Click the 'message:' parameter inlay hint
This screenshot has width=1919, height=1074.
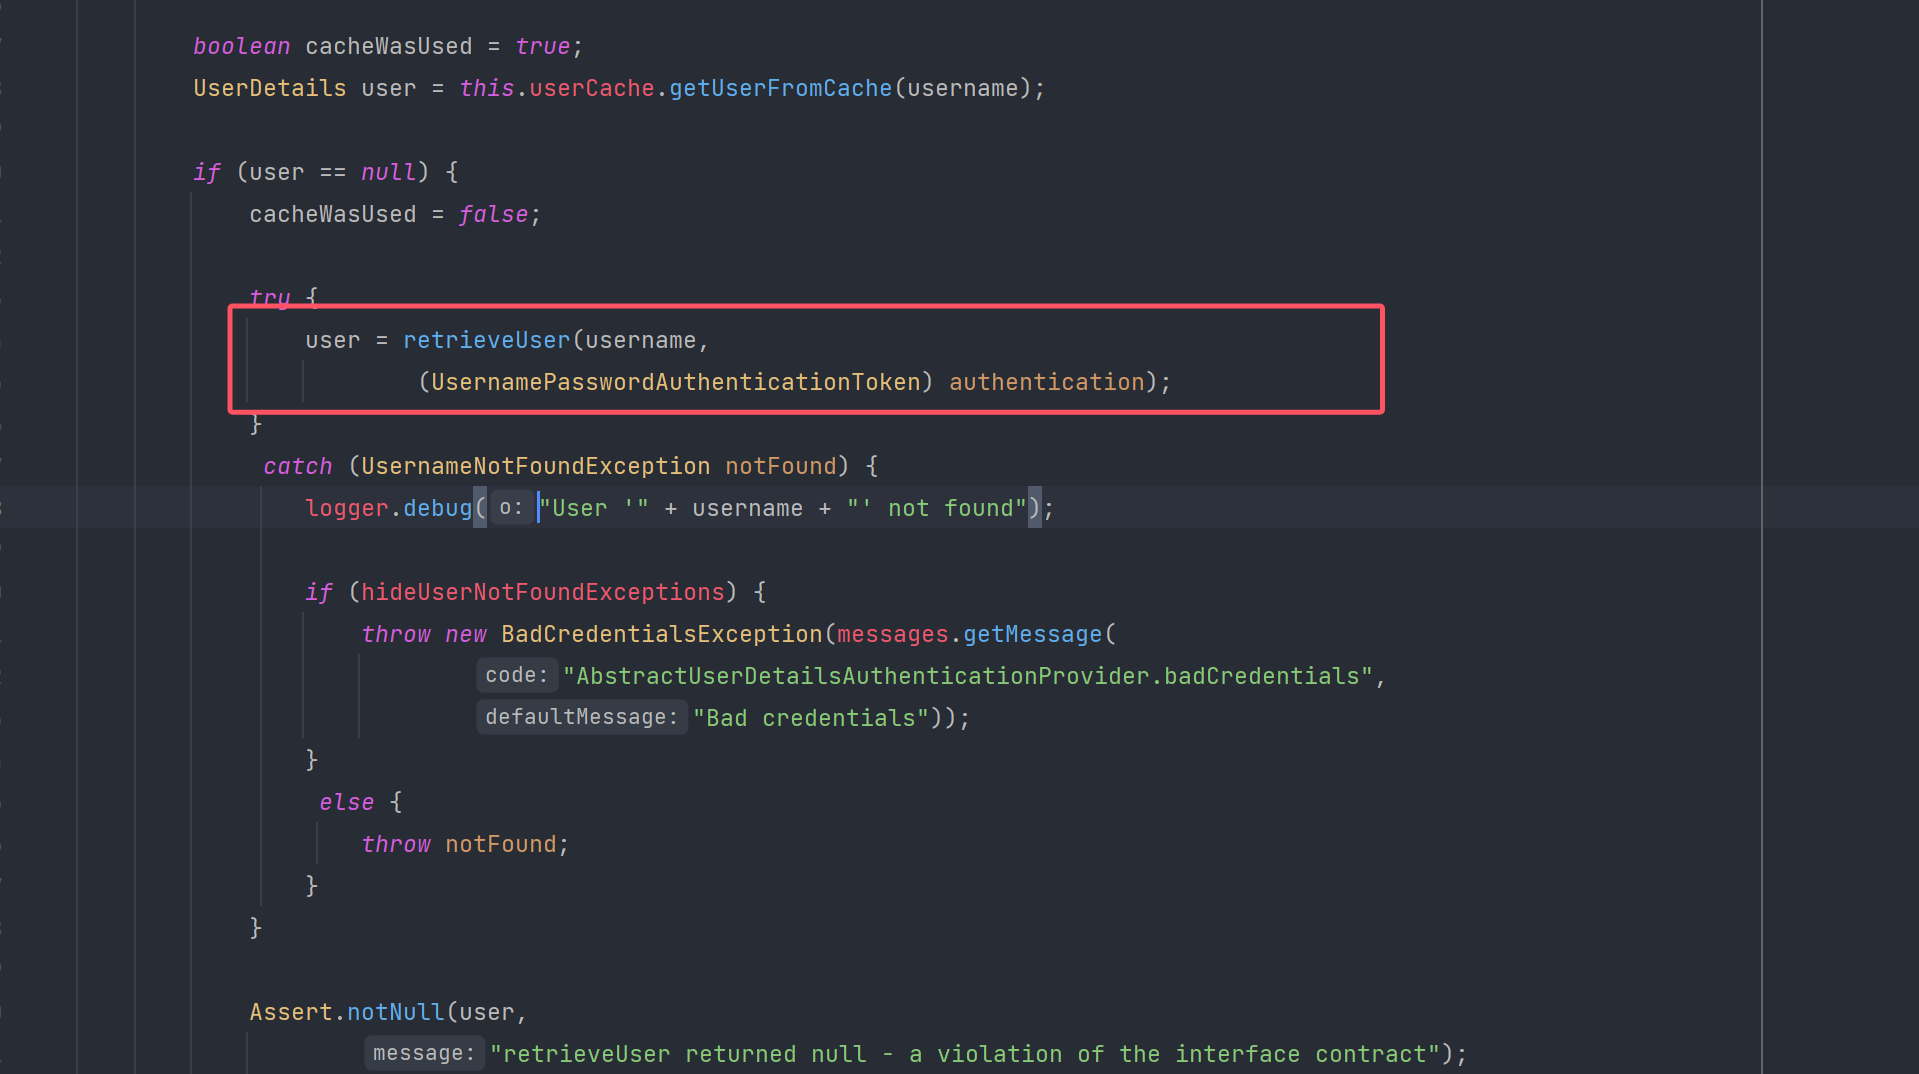[x=424, y=1054]
